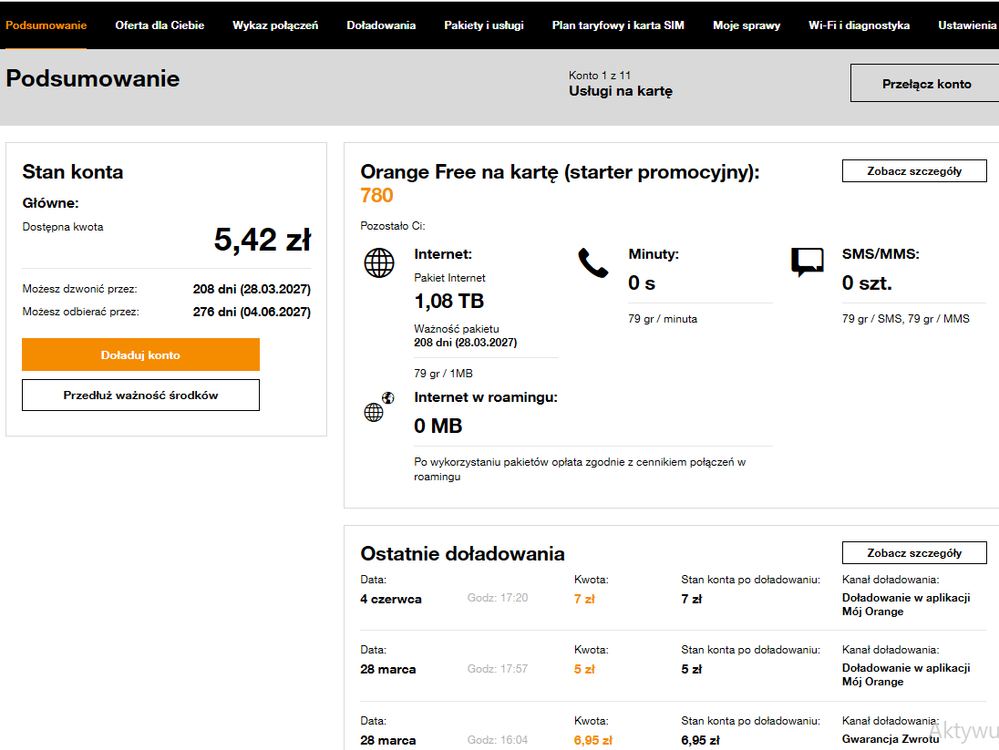Image resolution: width=999 pixels, height=750 pixels.
Task: Click the roaming value 0 MB
Action: (x=438, y=426)
